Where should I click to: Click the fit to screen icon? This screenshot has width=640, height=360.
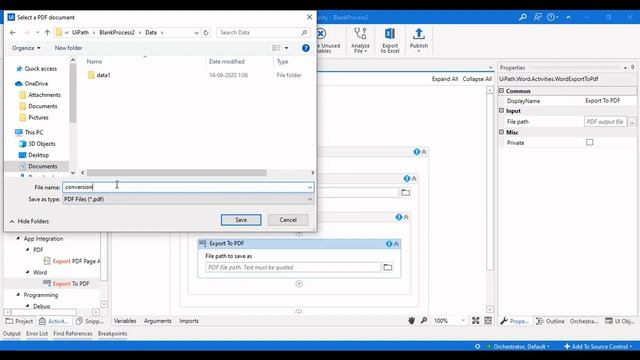click(476, 321)
